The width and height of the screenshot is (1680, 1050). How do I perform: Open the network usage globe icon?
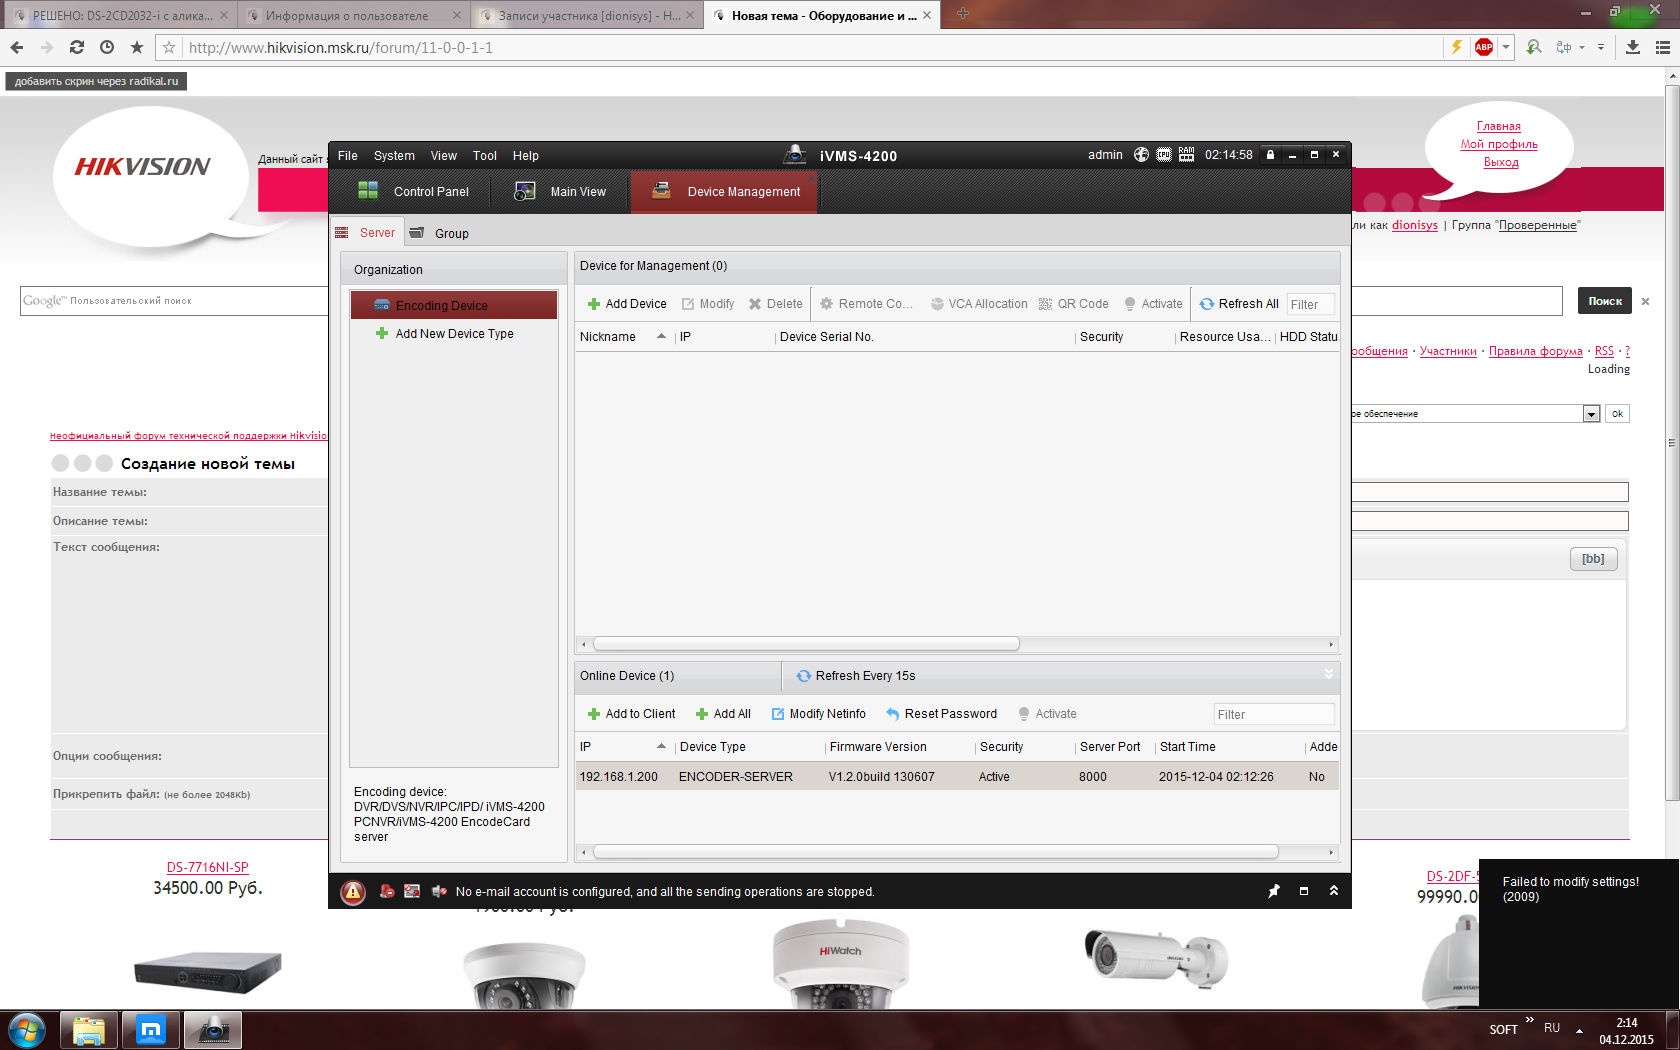point(1141,155)
